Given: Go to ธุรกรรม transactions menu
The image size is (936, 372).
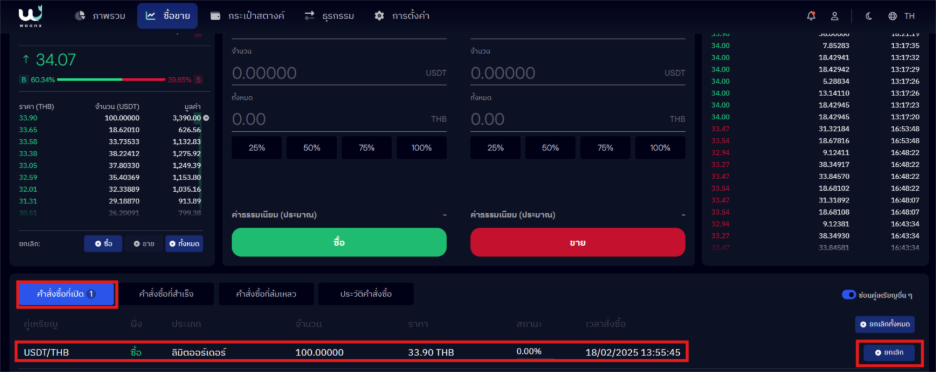Looking at the screenshot, I should point(329,16).
